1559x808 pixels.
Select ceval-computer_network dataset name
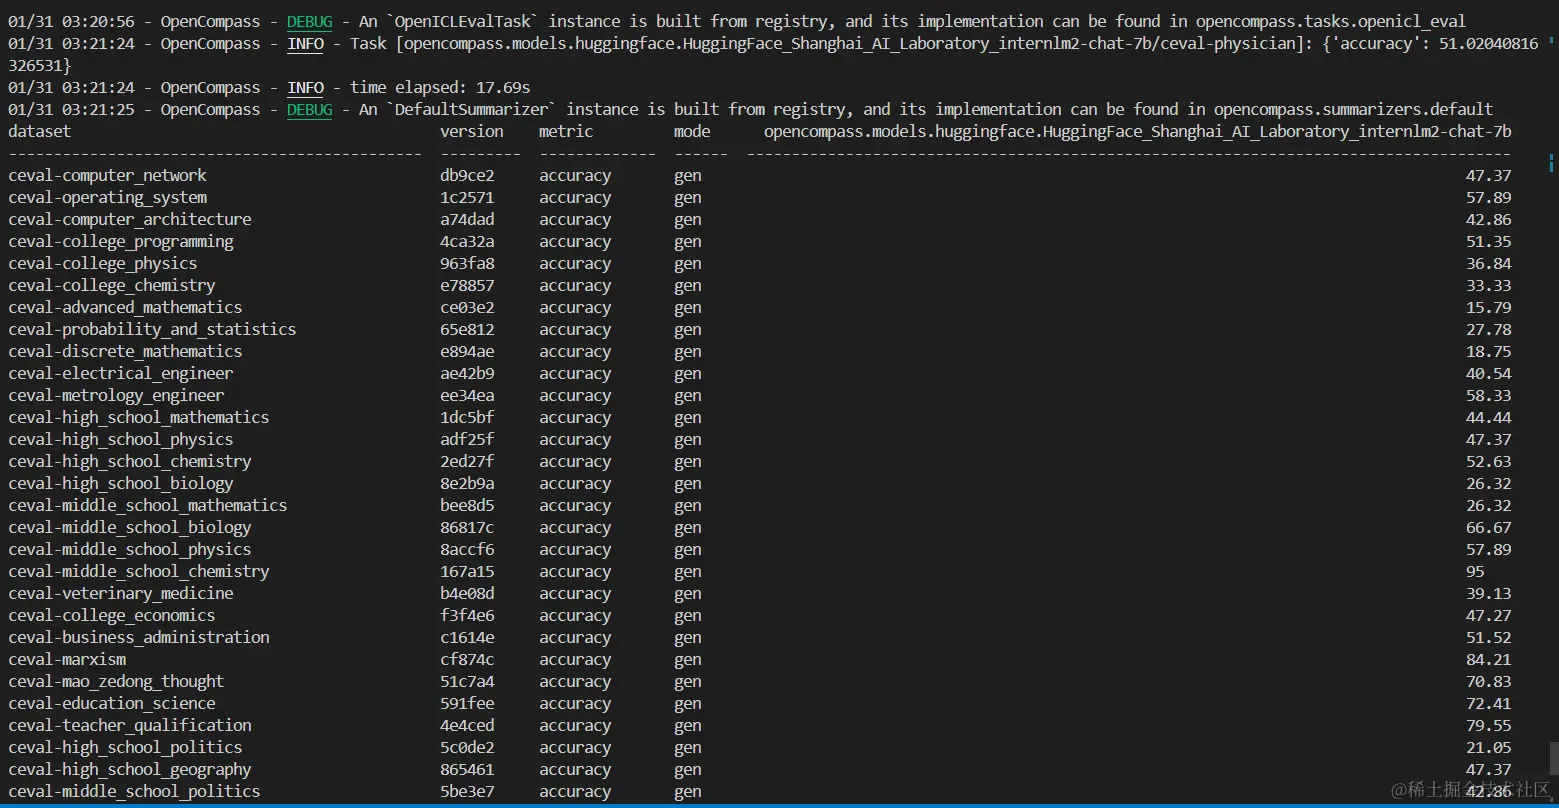pyautogui.click(x=108, y=175)
